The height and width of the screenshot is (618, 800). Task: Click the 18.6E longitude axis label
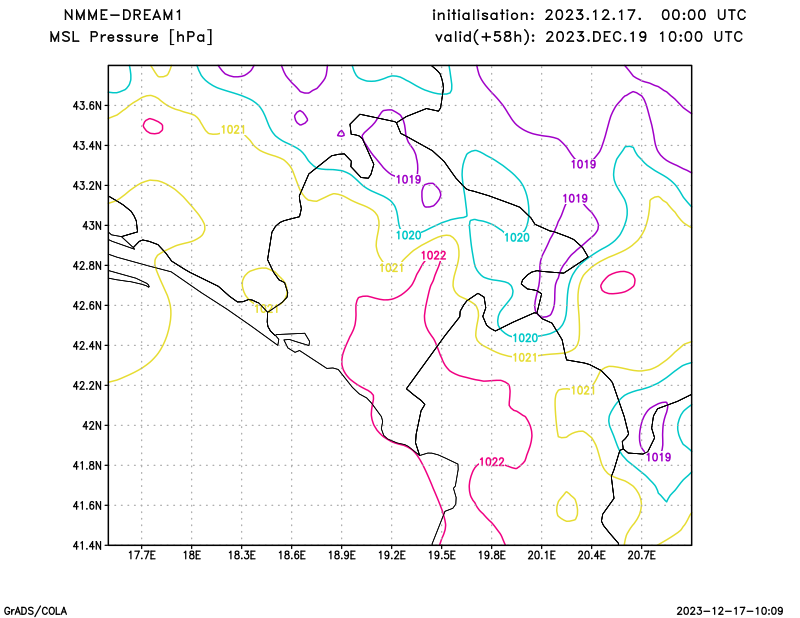pos(291,555)
